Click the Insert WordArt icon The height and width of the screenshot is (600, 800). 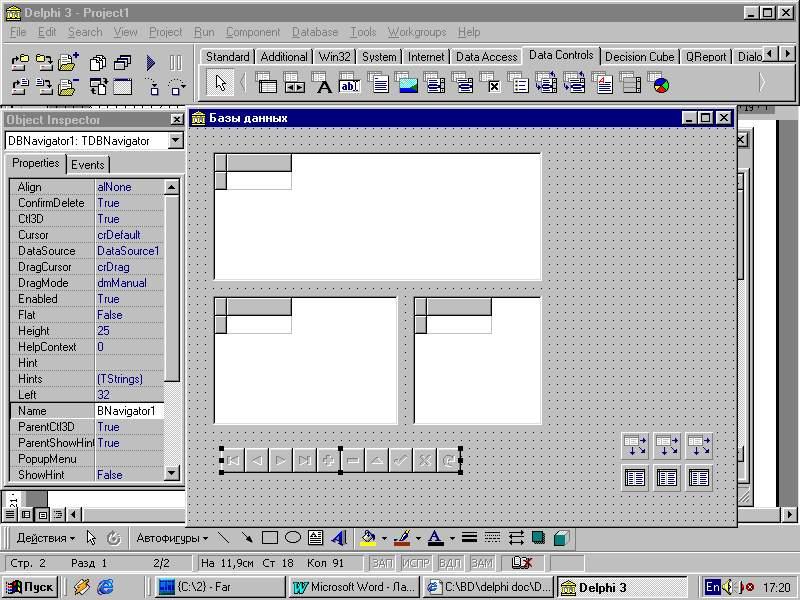[x=339, y=538]
